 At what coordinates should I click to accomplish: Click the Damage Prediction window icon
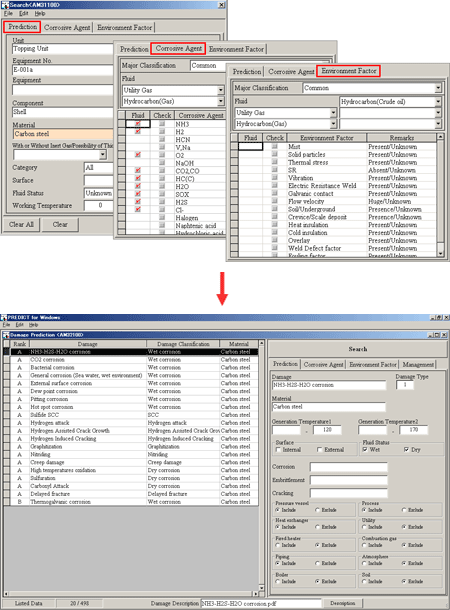[6, 335]
